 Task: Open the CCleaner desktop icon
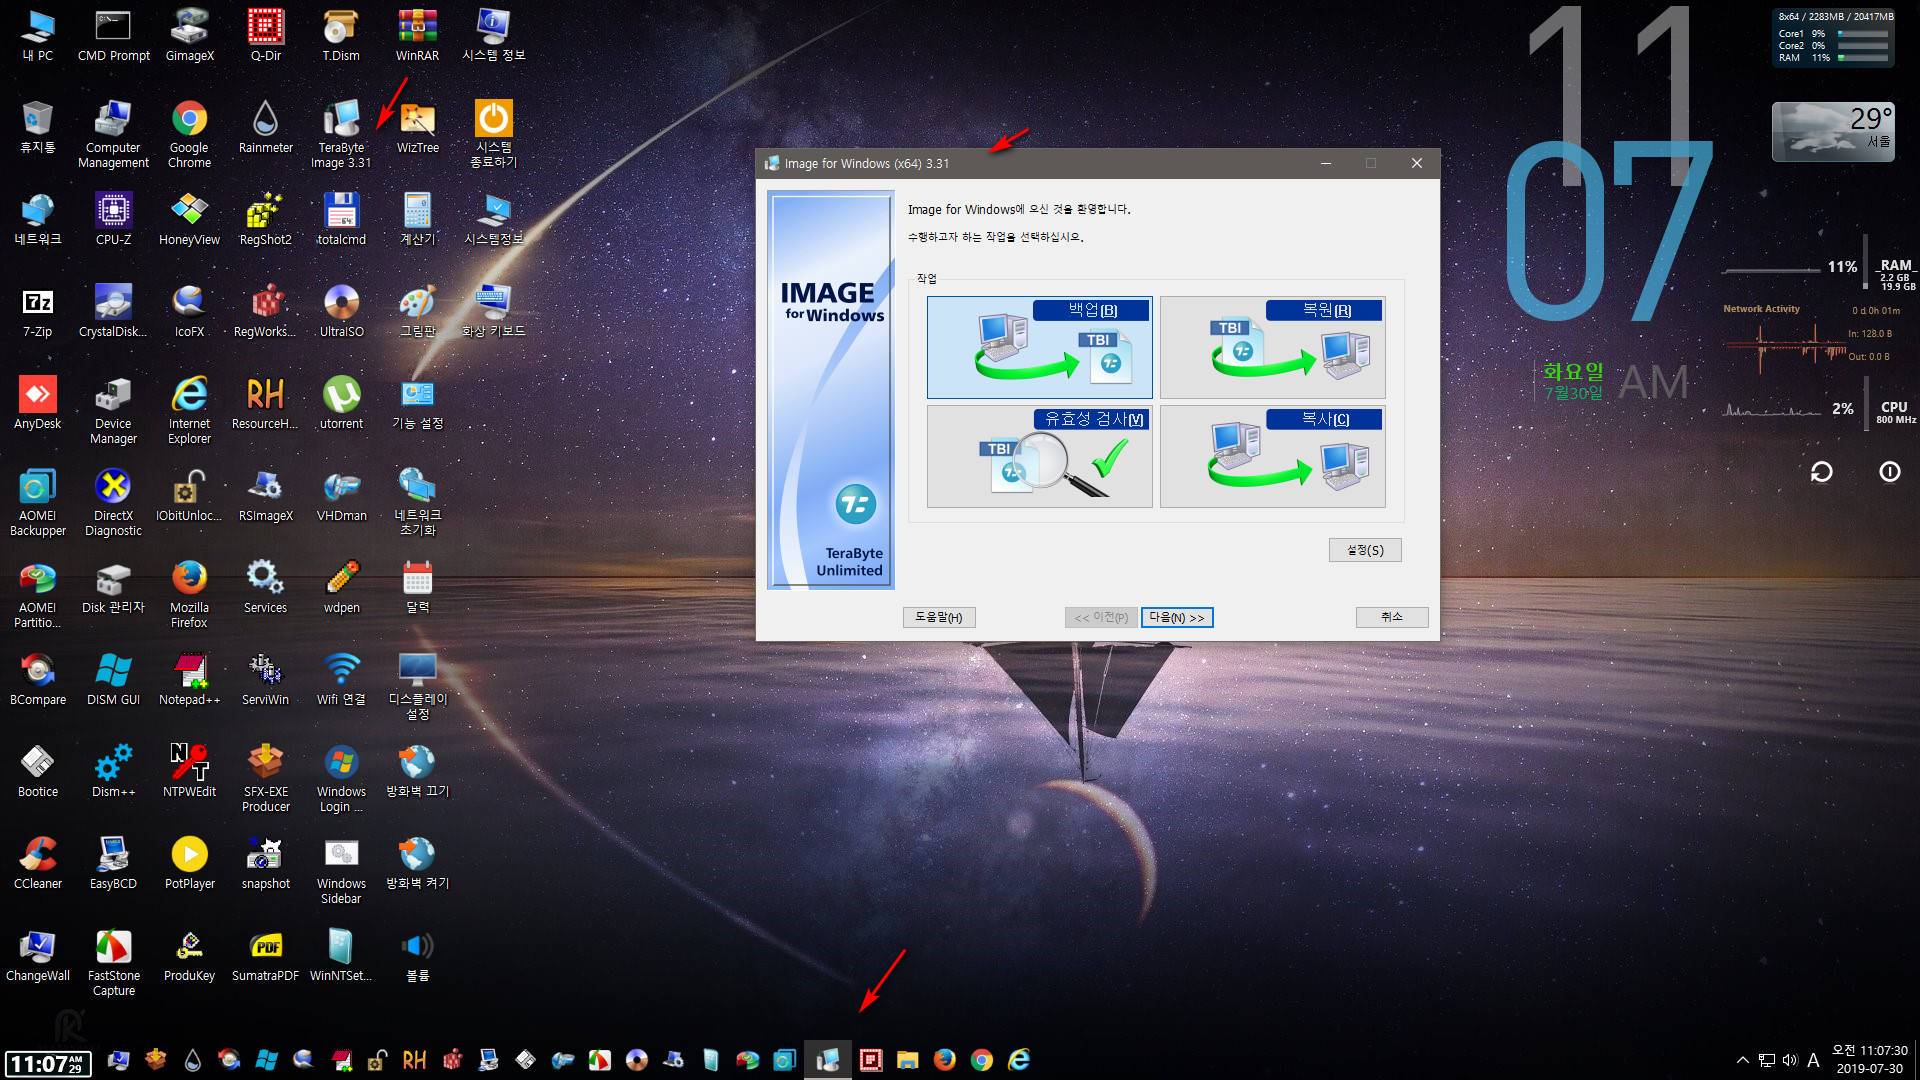pyautogui.click(x=37, y=863)
